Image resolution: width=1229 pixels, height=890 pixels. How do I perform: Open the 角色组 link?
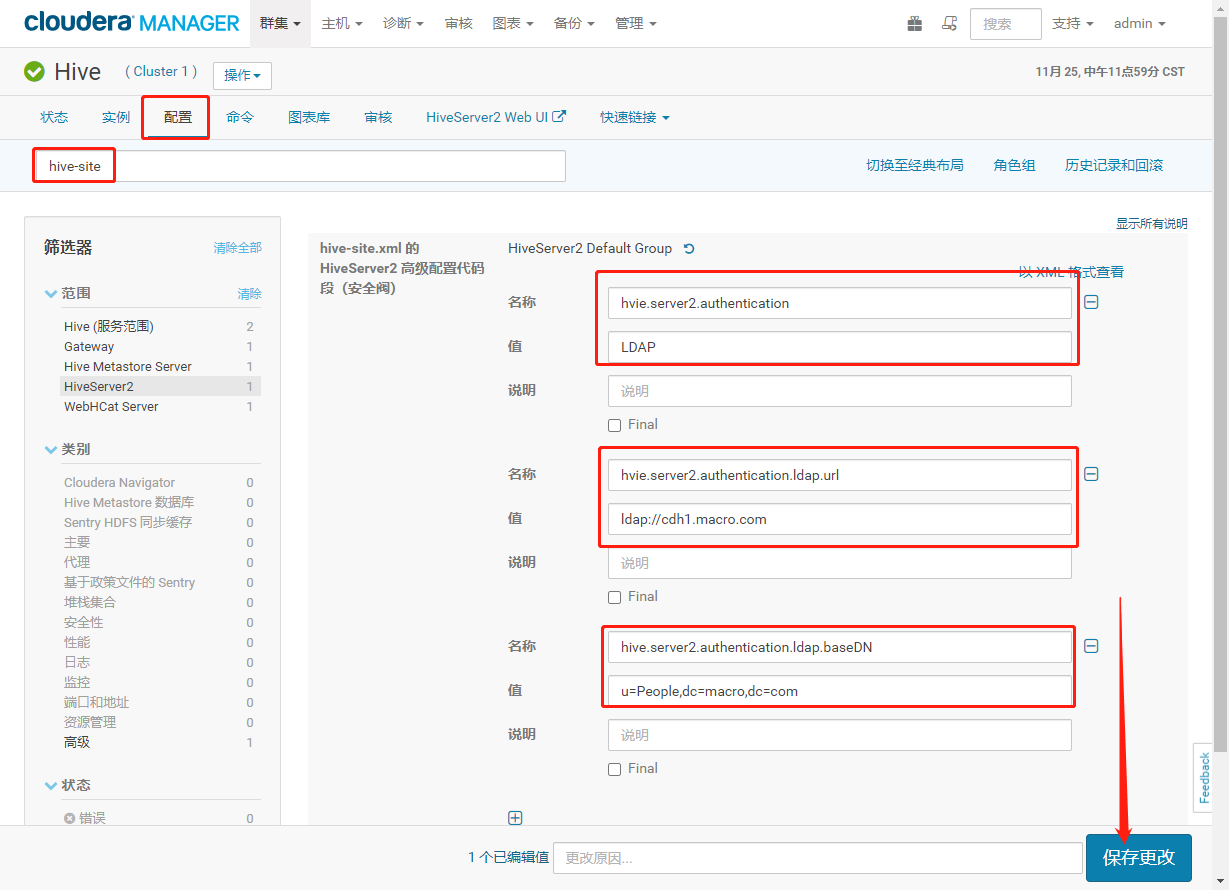[x=1014, y=165]
